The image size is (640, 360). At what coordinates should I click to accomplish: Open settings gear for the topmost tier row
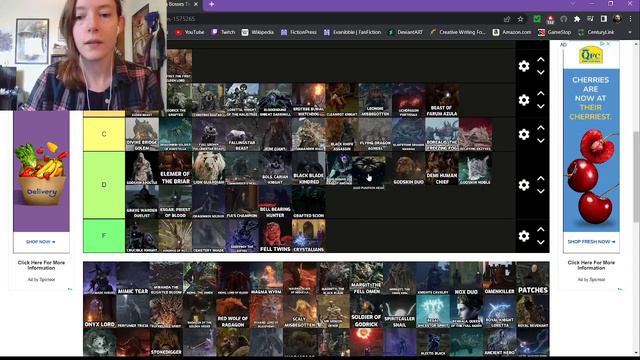(524, 66)
